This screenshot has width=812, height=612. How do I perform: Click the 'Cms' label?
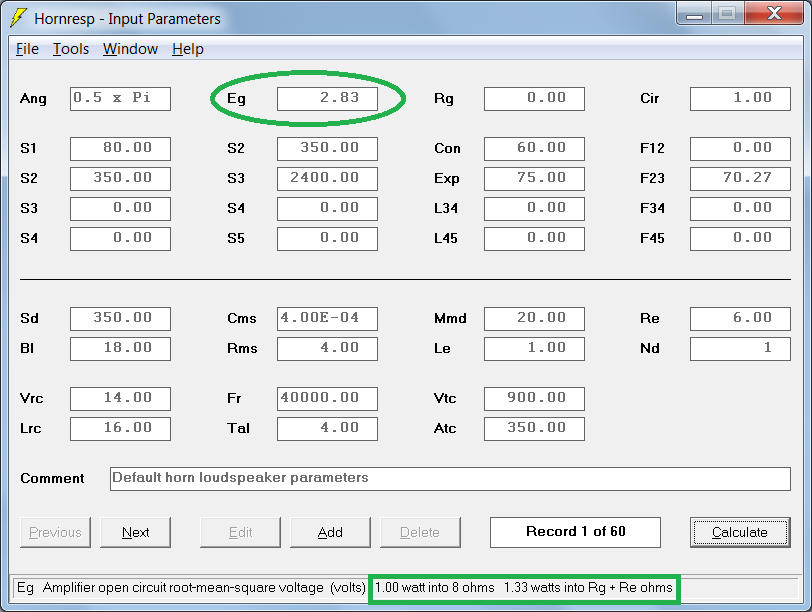pyautogui.click(x=242, y=318)
